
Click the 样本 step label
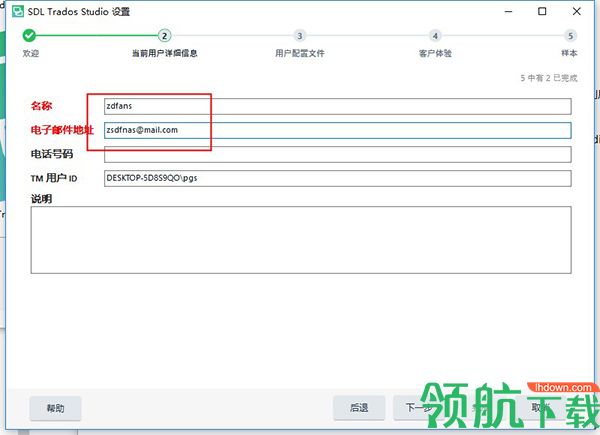(569, 53)
